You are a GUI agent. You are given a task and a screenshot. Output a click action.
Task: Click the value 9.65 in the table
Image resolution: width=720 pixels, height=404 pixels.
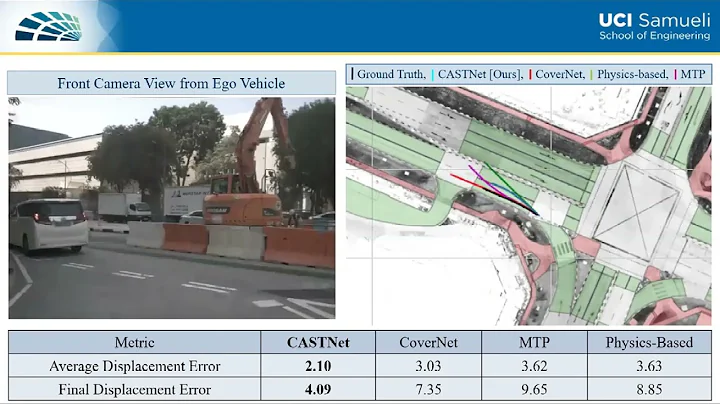click(534, 390)
